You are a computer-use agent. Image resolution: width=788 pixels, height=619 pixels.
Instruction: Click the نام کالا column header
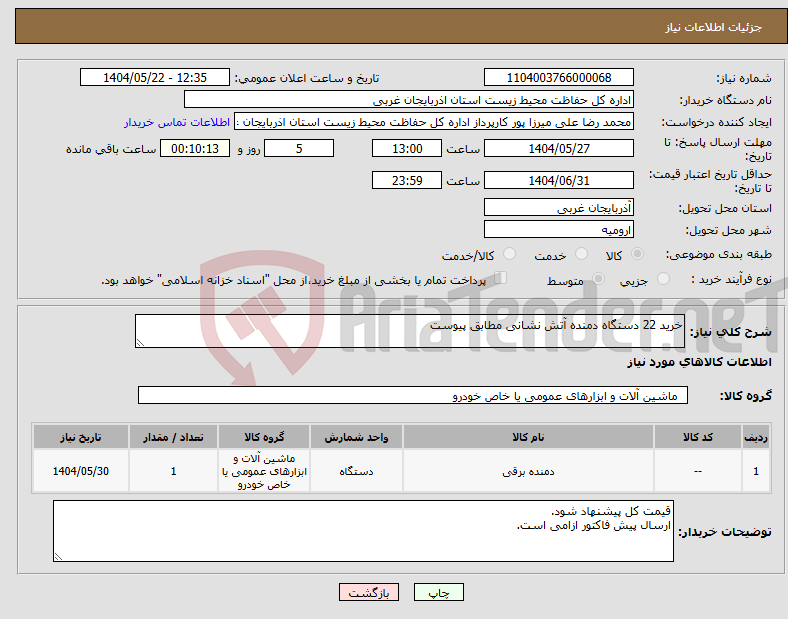tap(528, 437)
